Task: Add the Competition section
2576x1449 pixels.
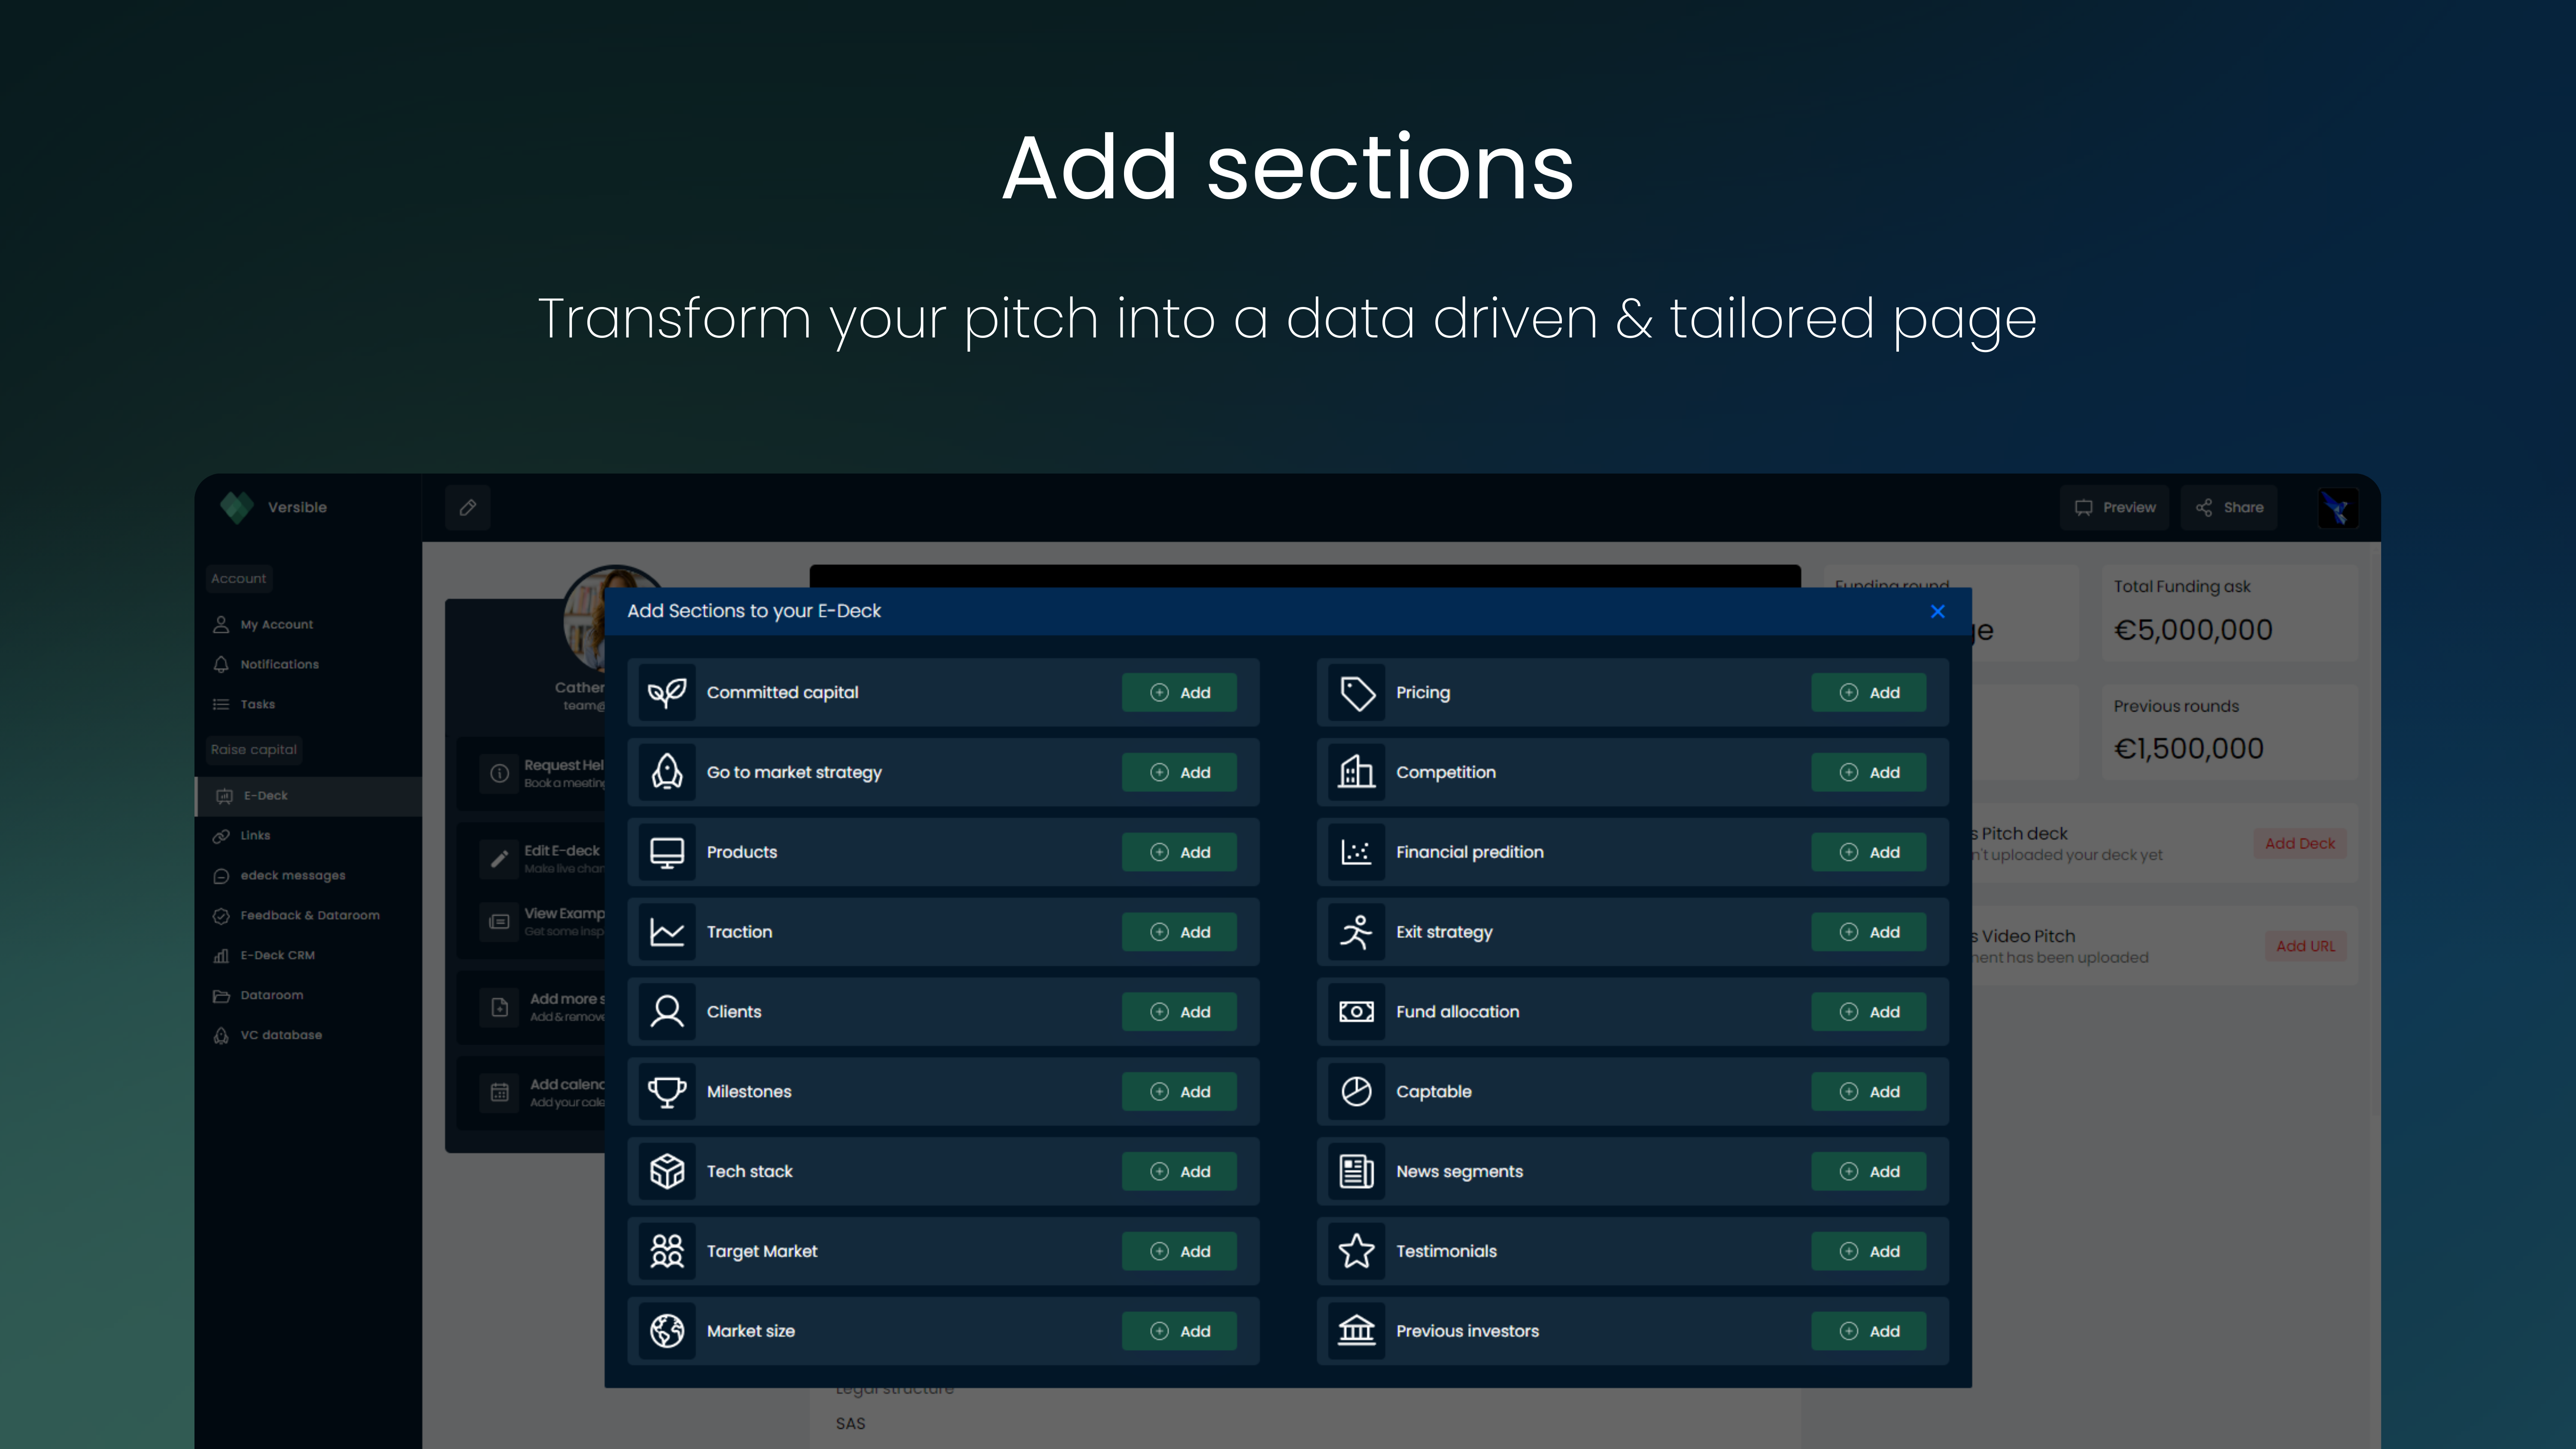Action: (1868, 772)
